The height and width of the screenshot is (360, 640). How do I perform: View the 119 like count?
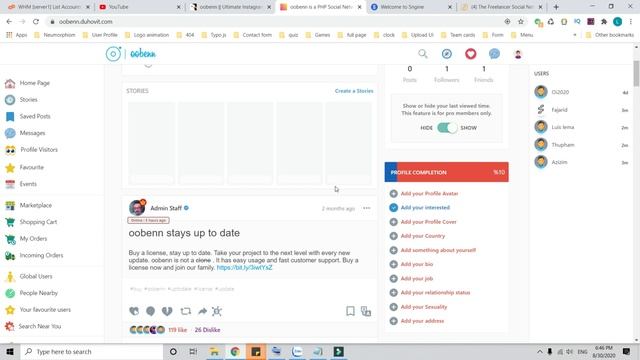click(178, 330)
